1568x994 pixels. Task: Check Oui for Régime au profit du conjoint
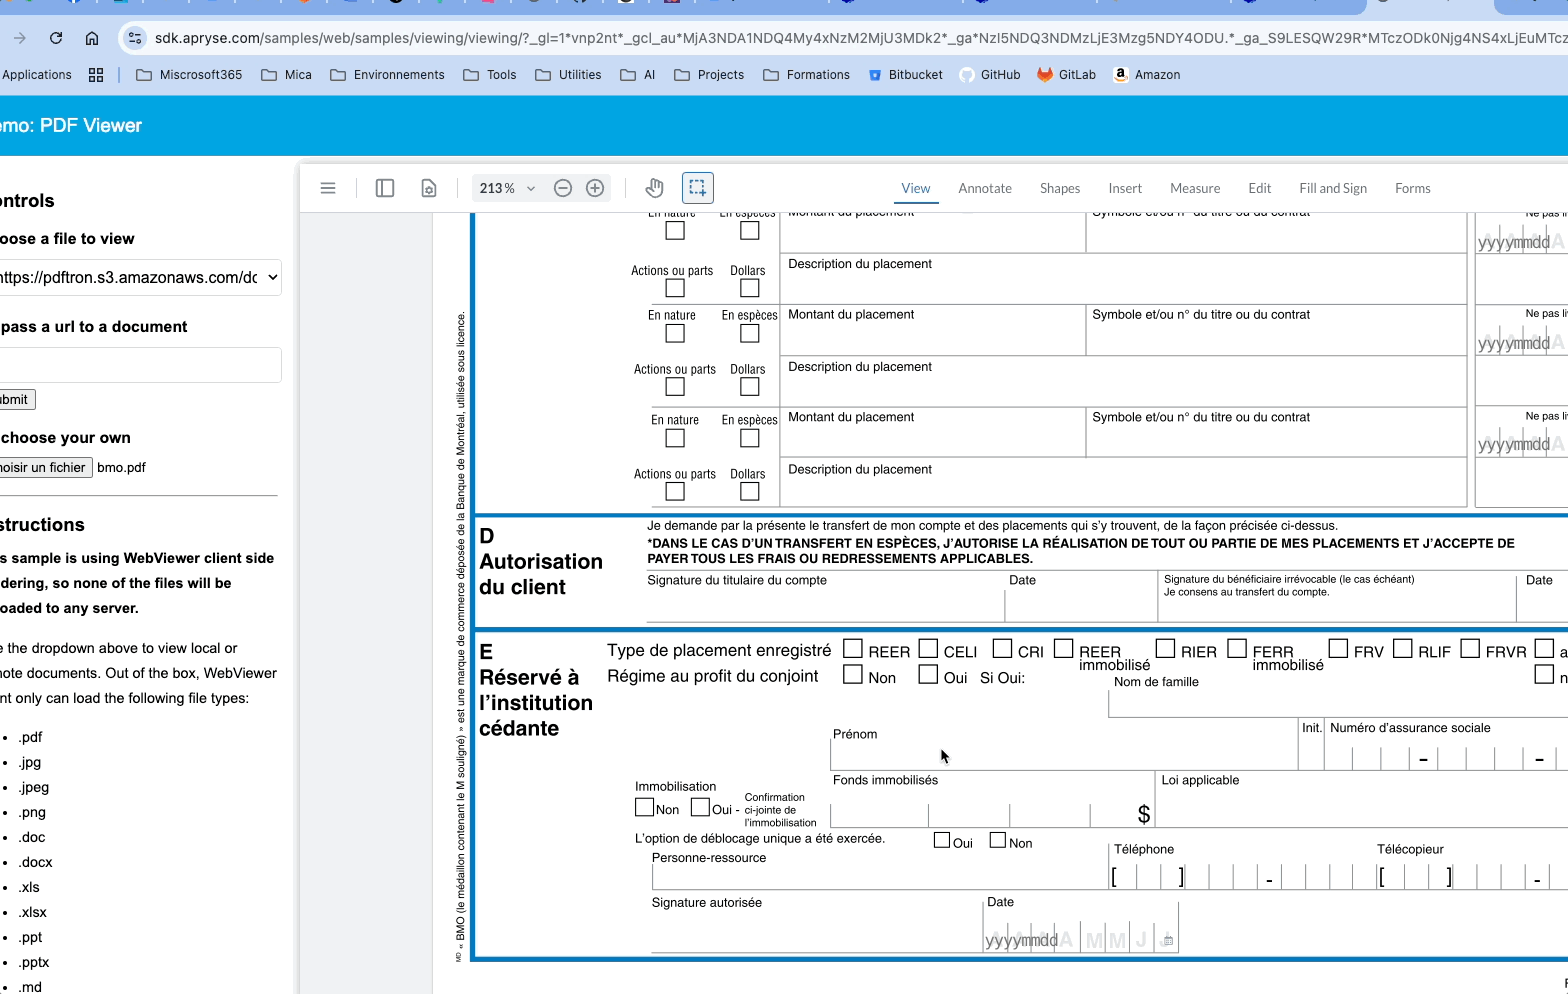coord(928,674)
